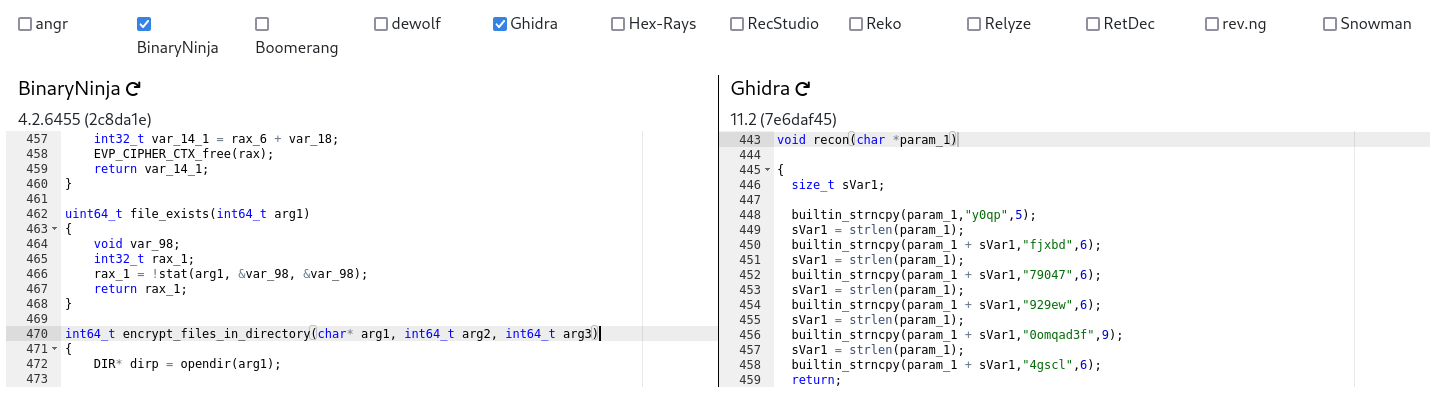Click the 'return;' line in Ghidra
The width and height of the screenshot is (1435, 394).
pyautogui.click(x=817, y=380)
